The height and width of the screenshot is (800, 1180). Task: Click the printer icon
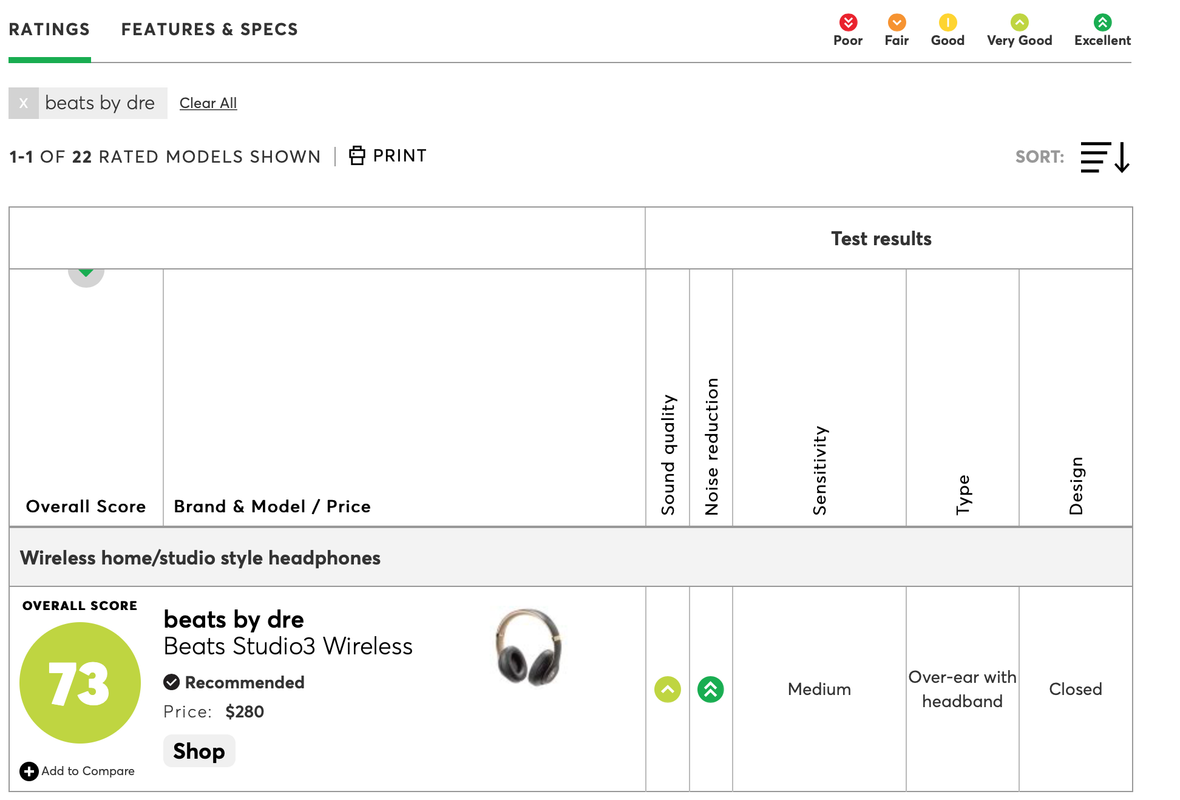(x=357, y=156)
